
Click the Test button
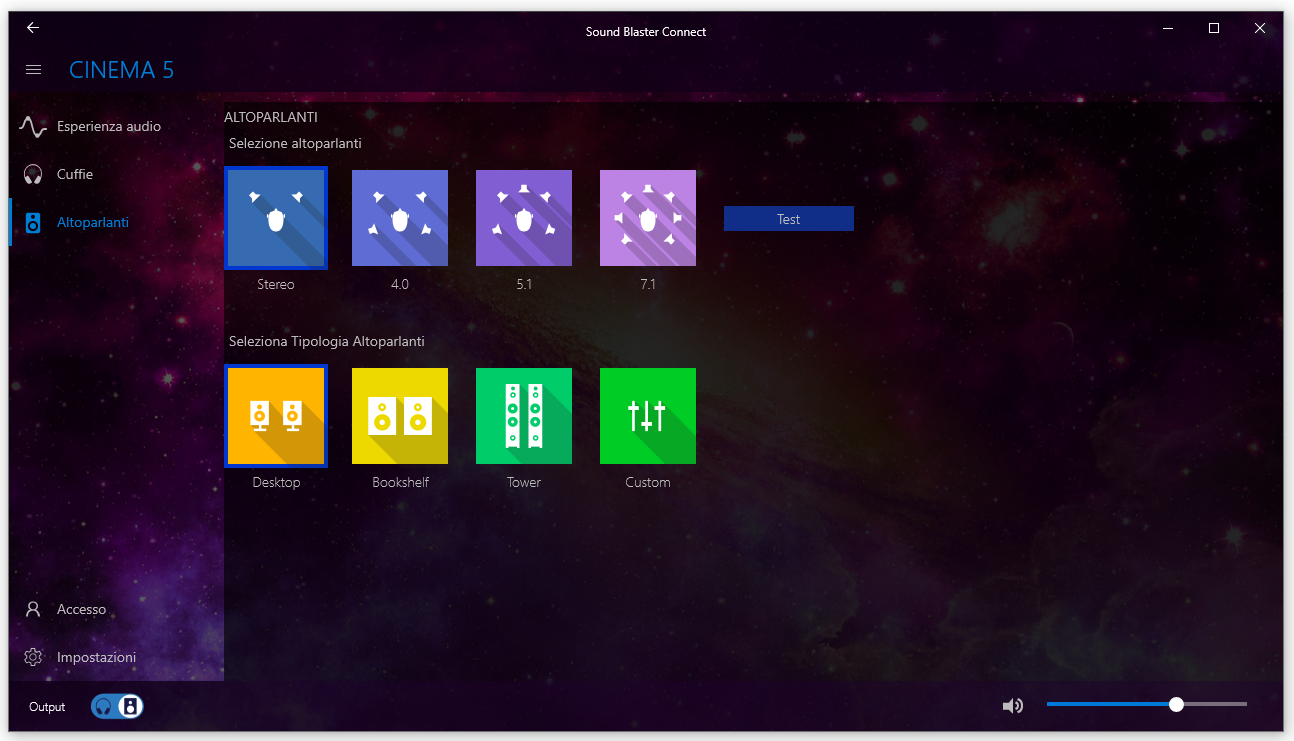[x=789, y=219]
